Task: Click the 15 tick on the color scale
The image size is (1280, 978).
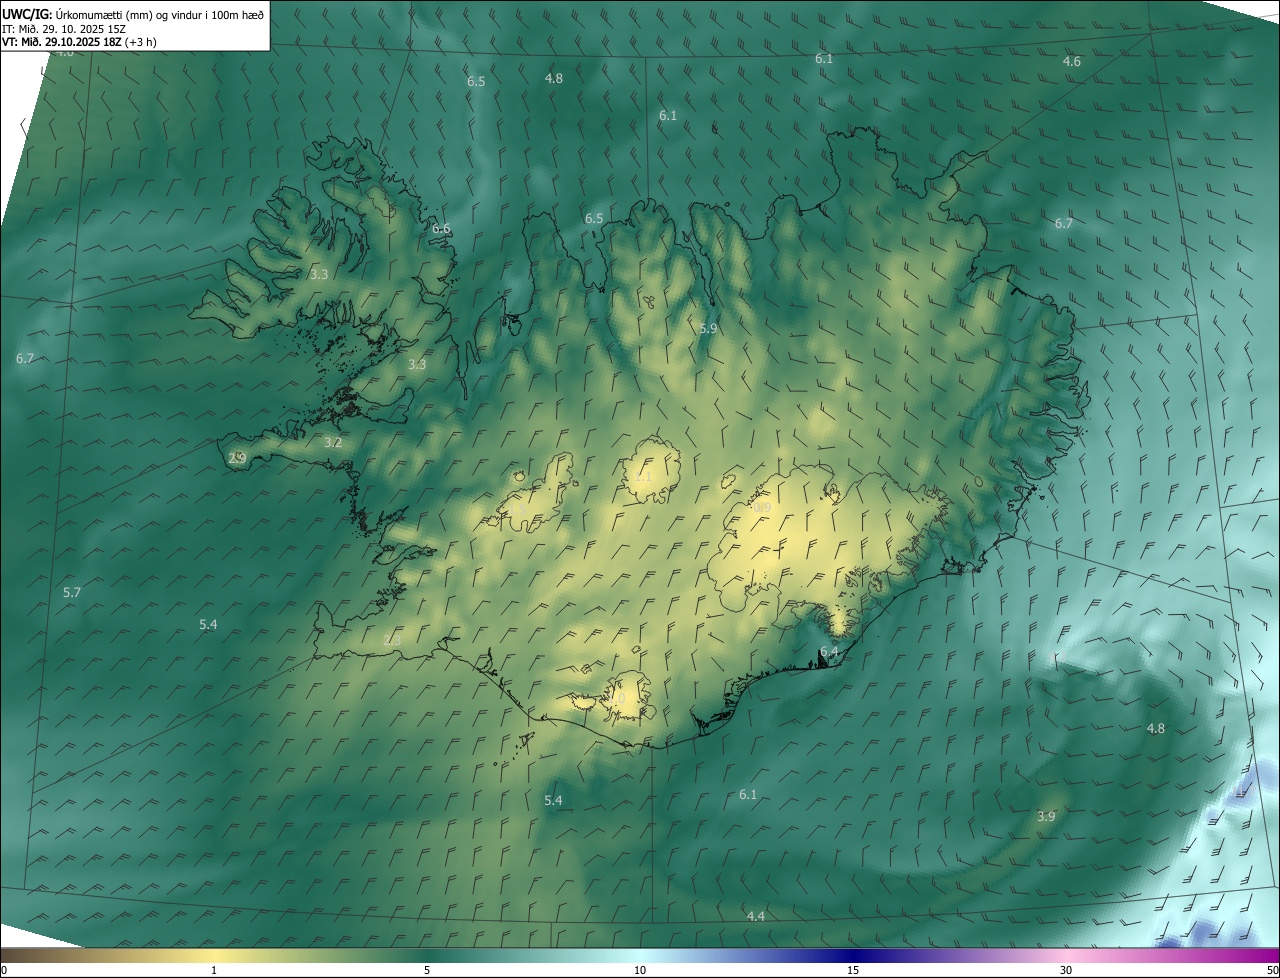Action: point(853,970)
